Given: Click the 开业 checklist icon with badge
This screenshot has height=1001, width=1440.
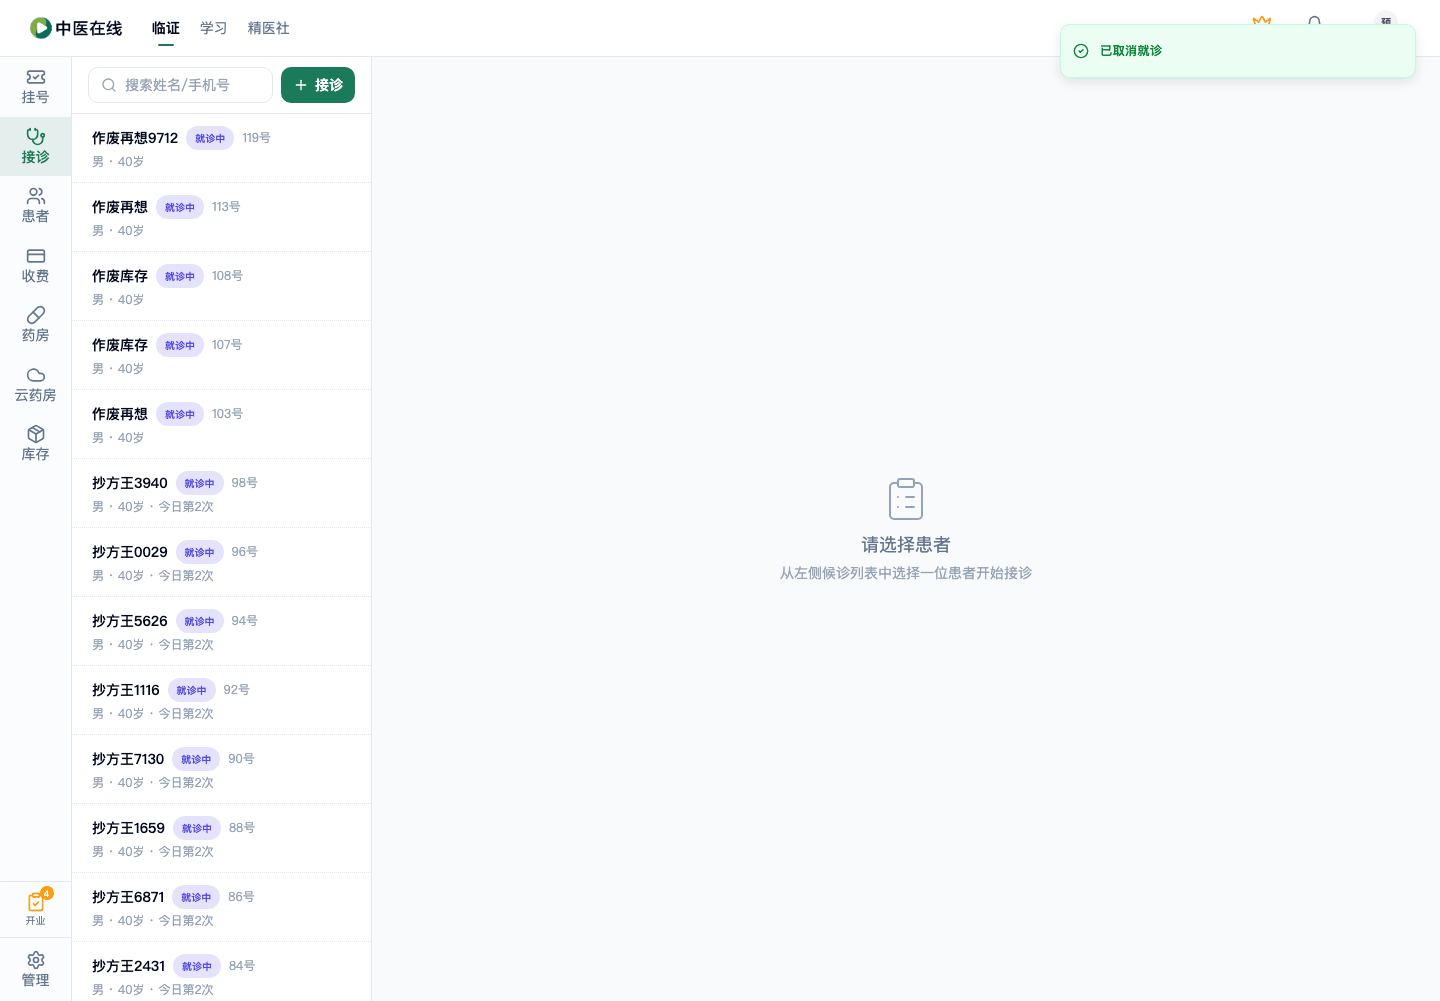Looking at the screenshot, I should tap(35, 909).
